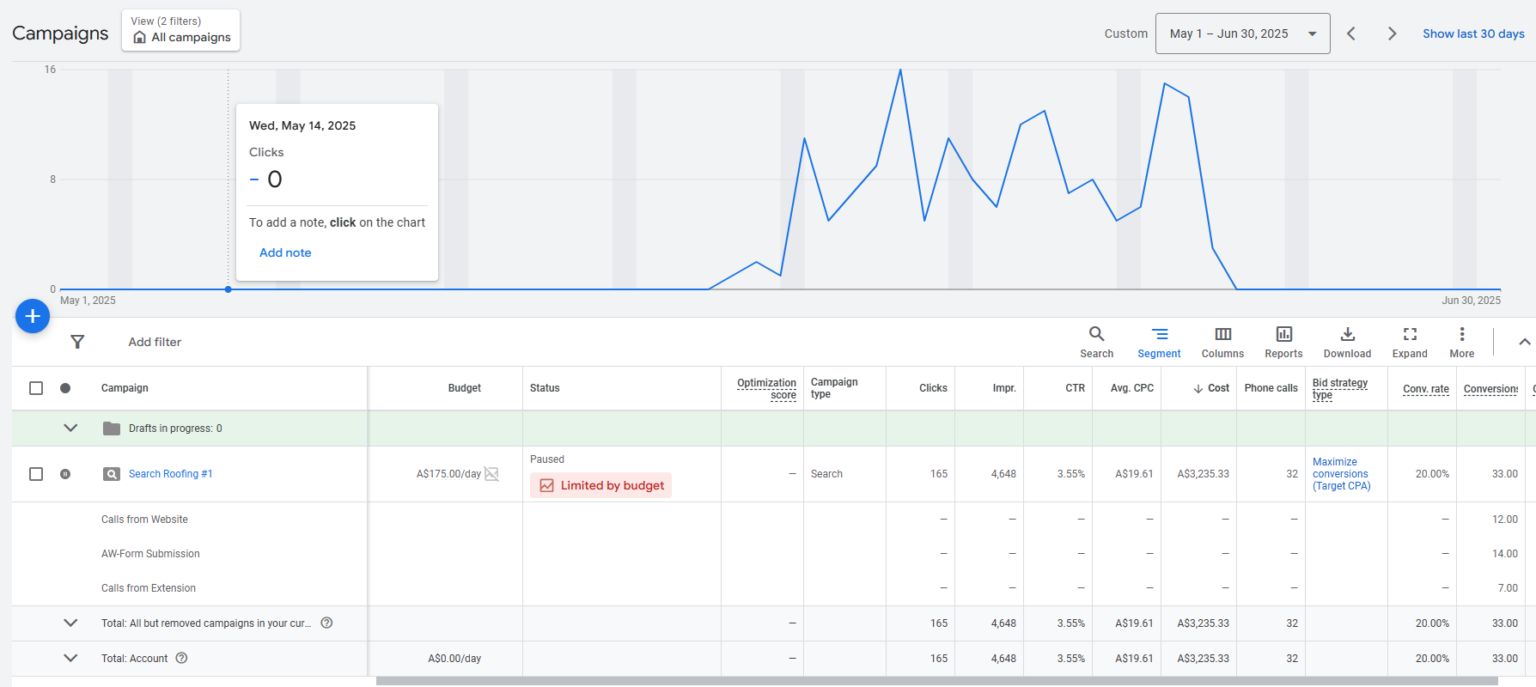Collapse the chart using the top-right chevron
The image size is (1536, 687).
tap(1524, 342)
